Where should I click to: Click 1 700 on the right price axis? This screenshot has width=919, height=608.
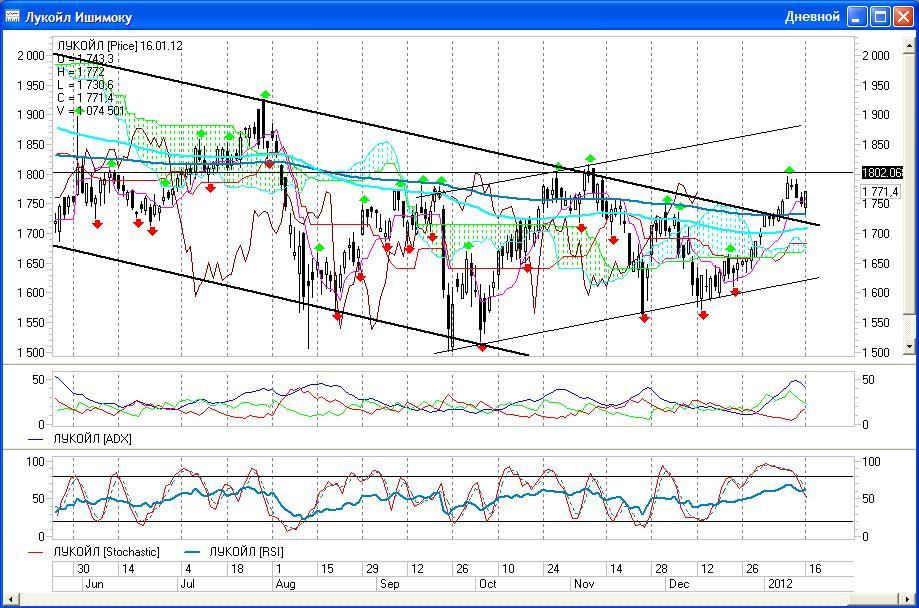tap(876, 233)
